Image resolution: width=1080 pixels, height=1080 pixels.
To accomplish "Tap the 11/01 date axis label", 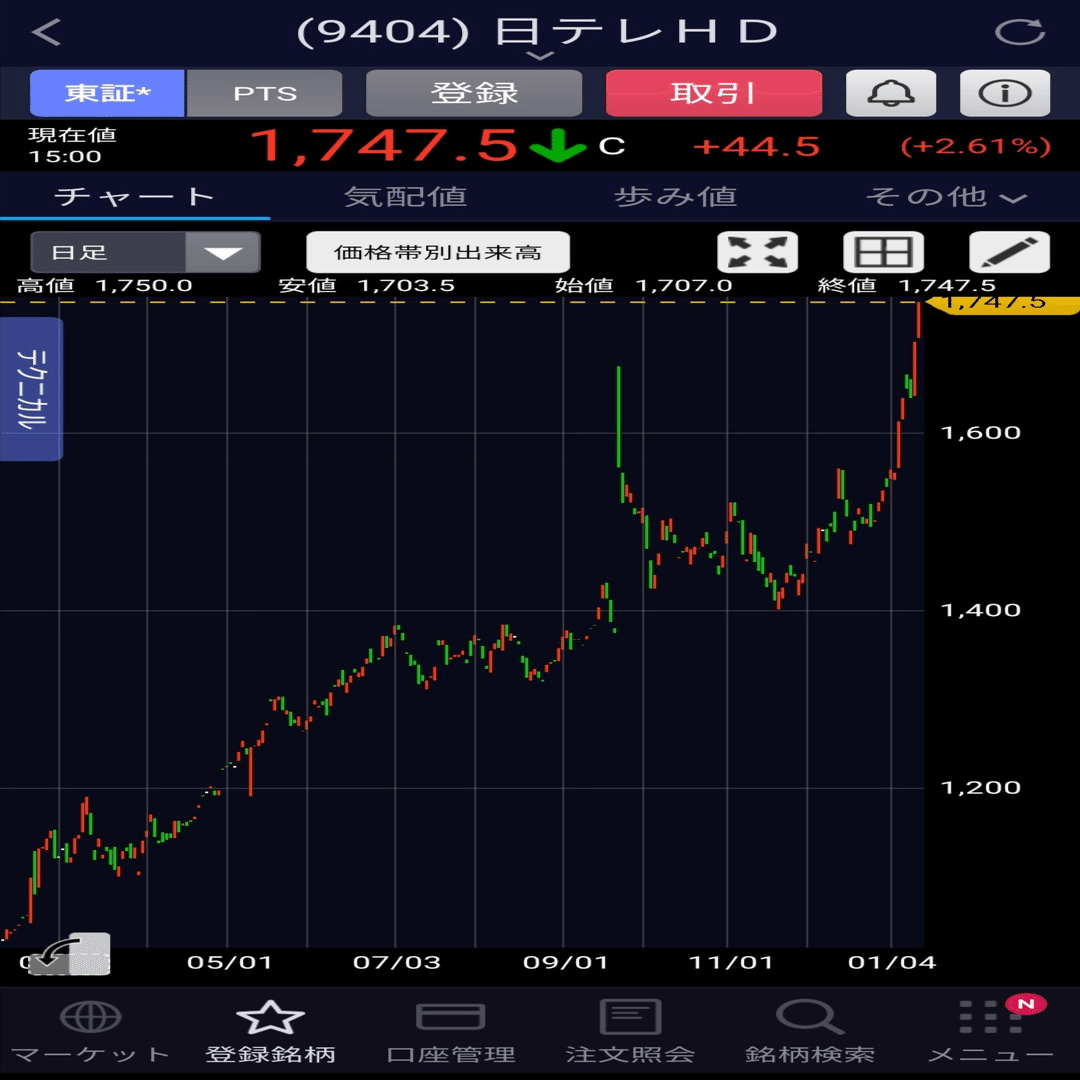I will point(731,962).
